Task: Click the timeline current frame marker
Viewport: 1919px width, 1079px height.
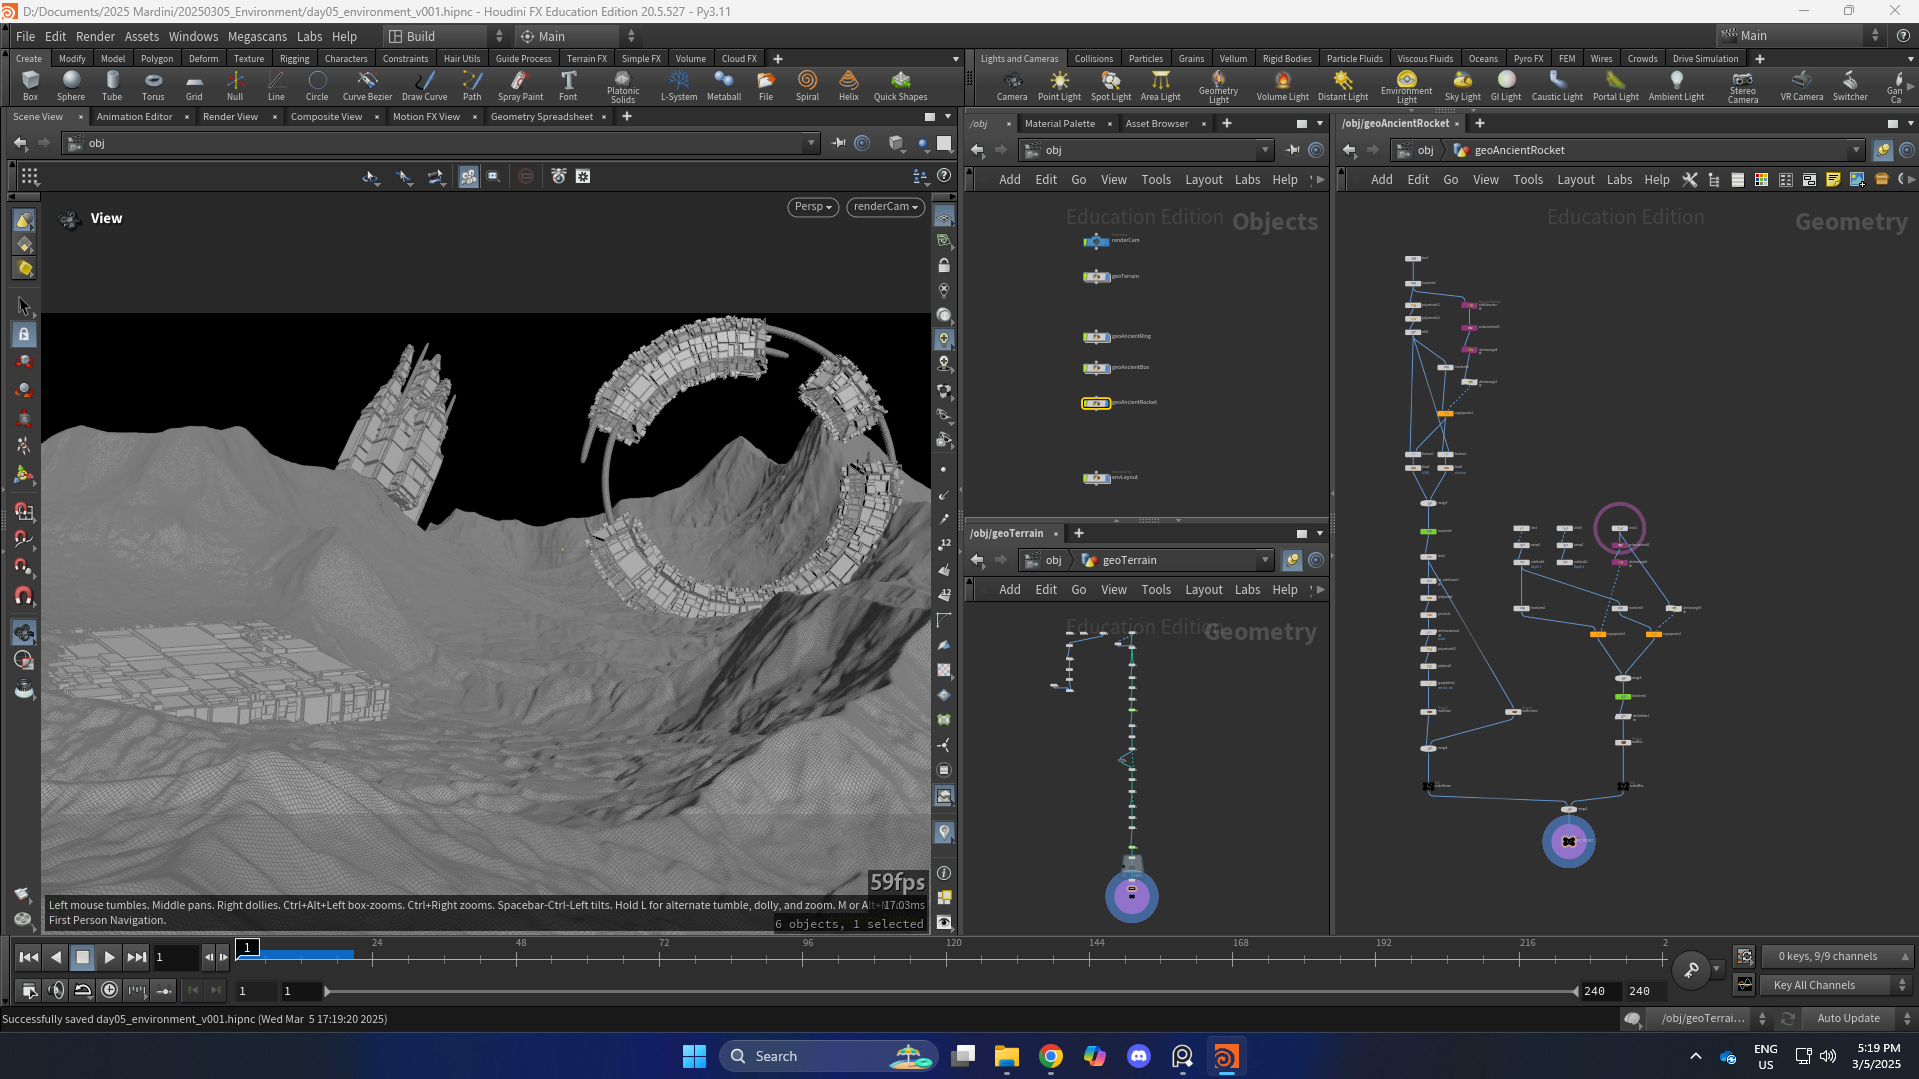Action: (x=247, y=947)
